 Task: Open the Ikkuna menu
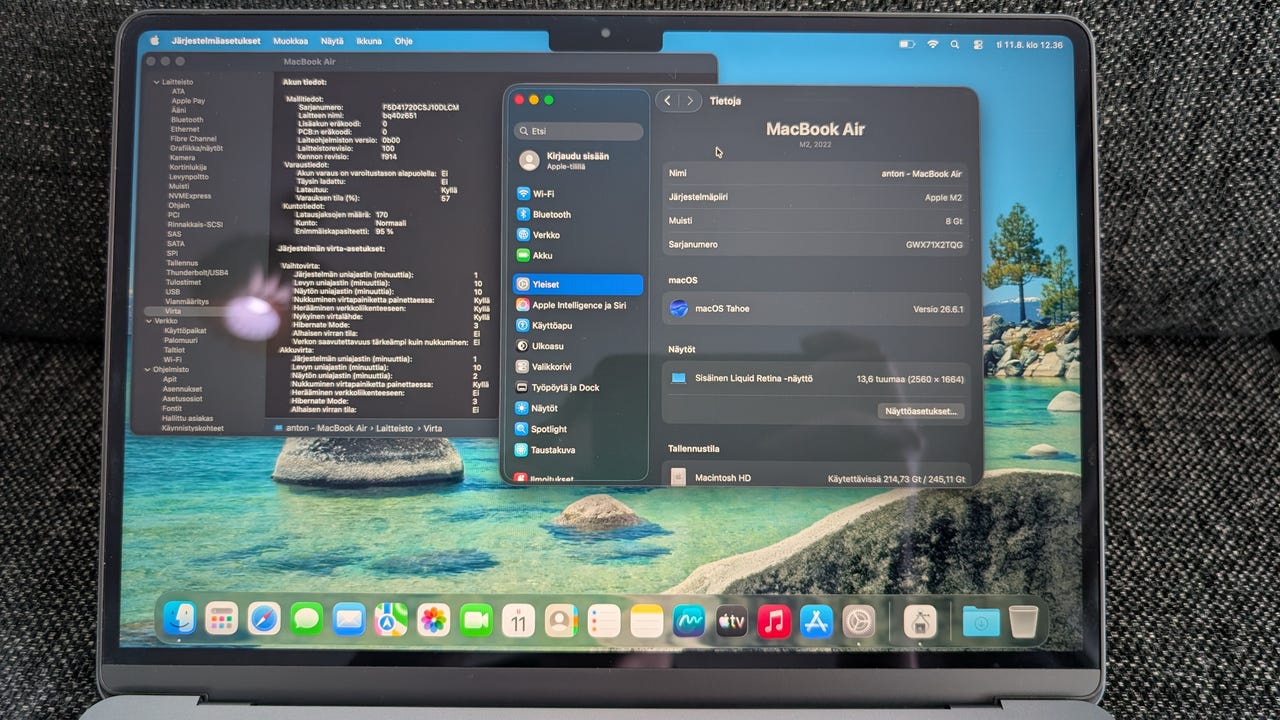369,41
